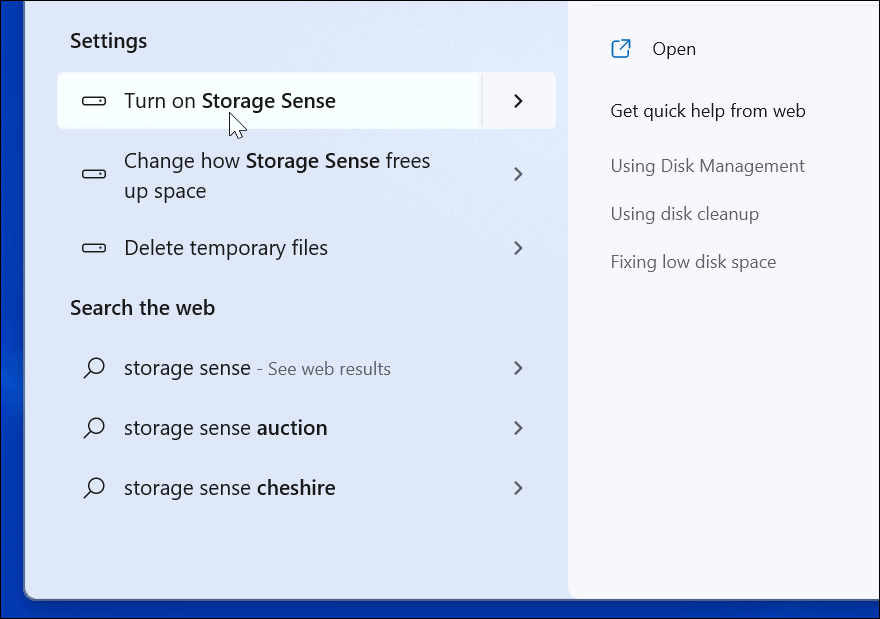The image size is (880, 619).
Task: Click the drive icon beside Delete temporary files
Action: pos(94,248)
